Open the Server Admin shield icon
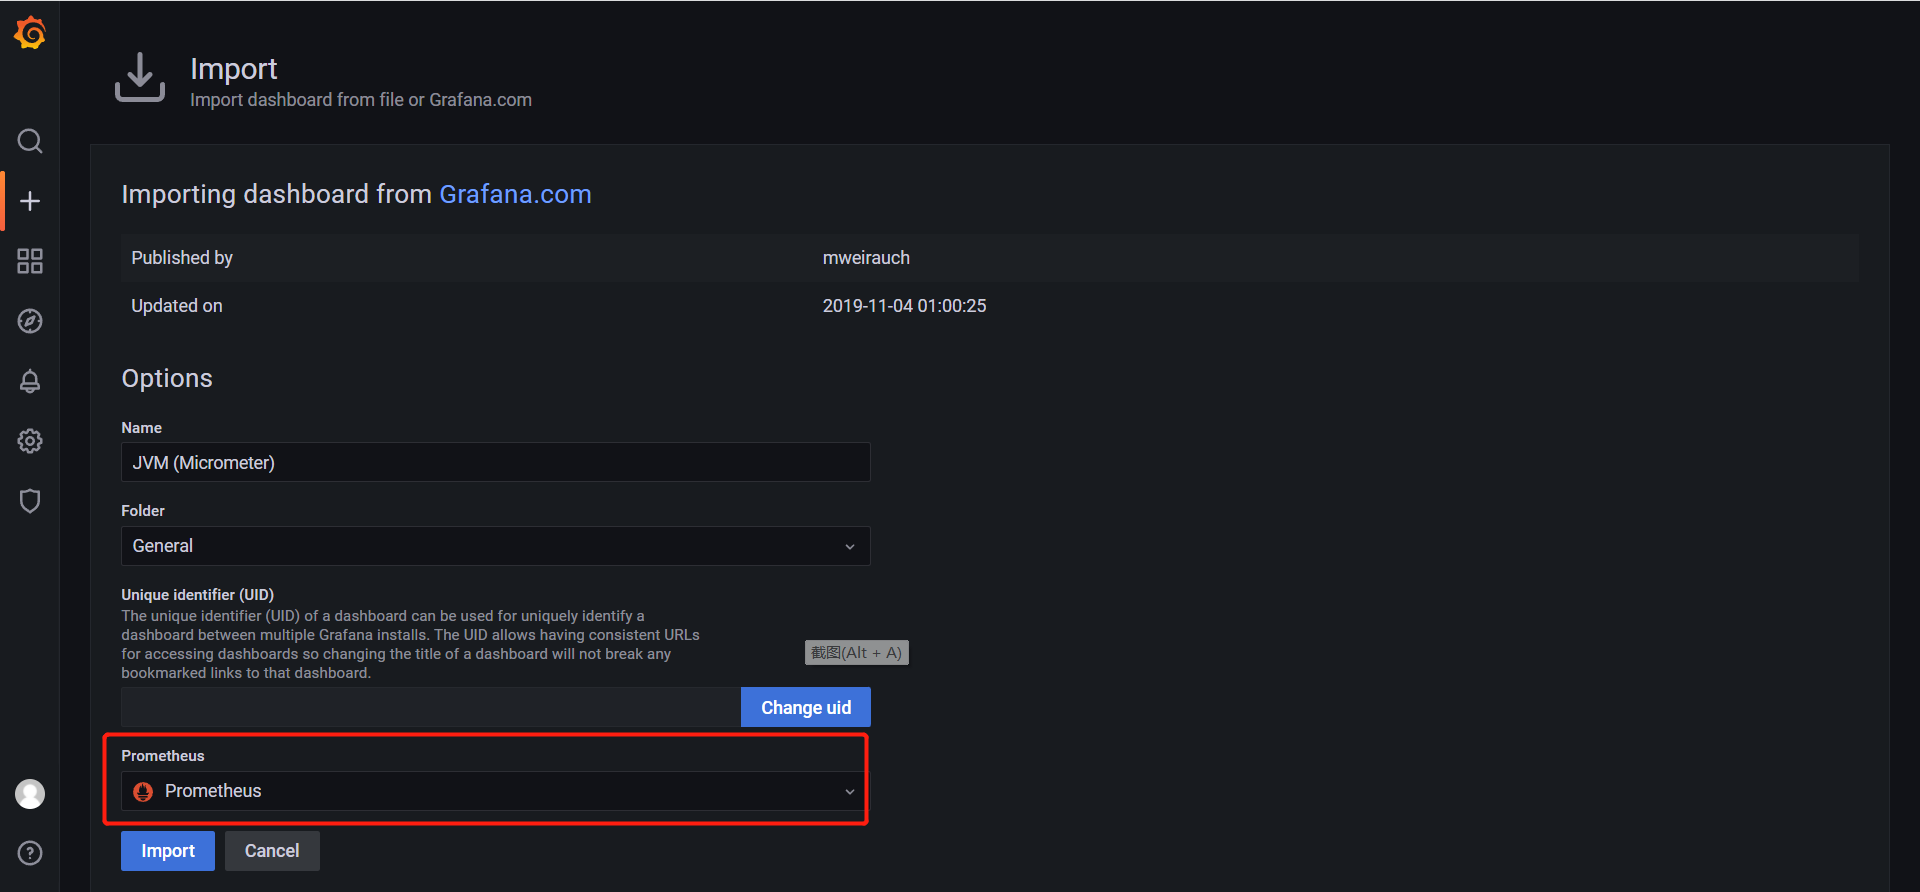The height and width of the screenshot is (892, 1920). pos(30,501)
